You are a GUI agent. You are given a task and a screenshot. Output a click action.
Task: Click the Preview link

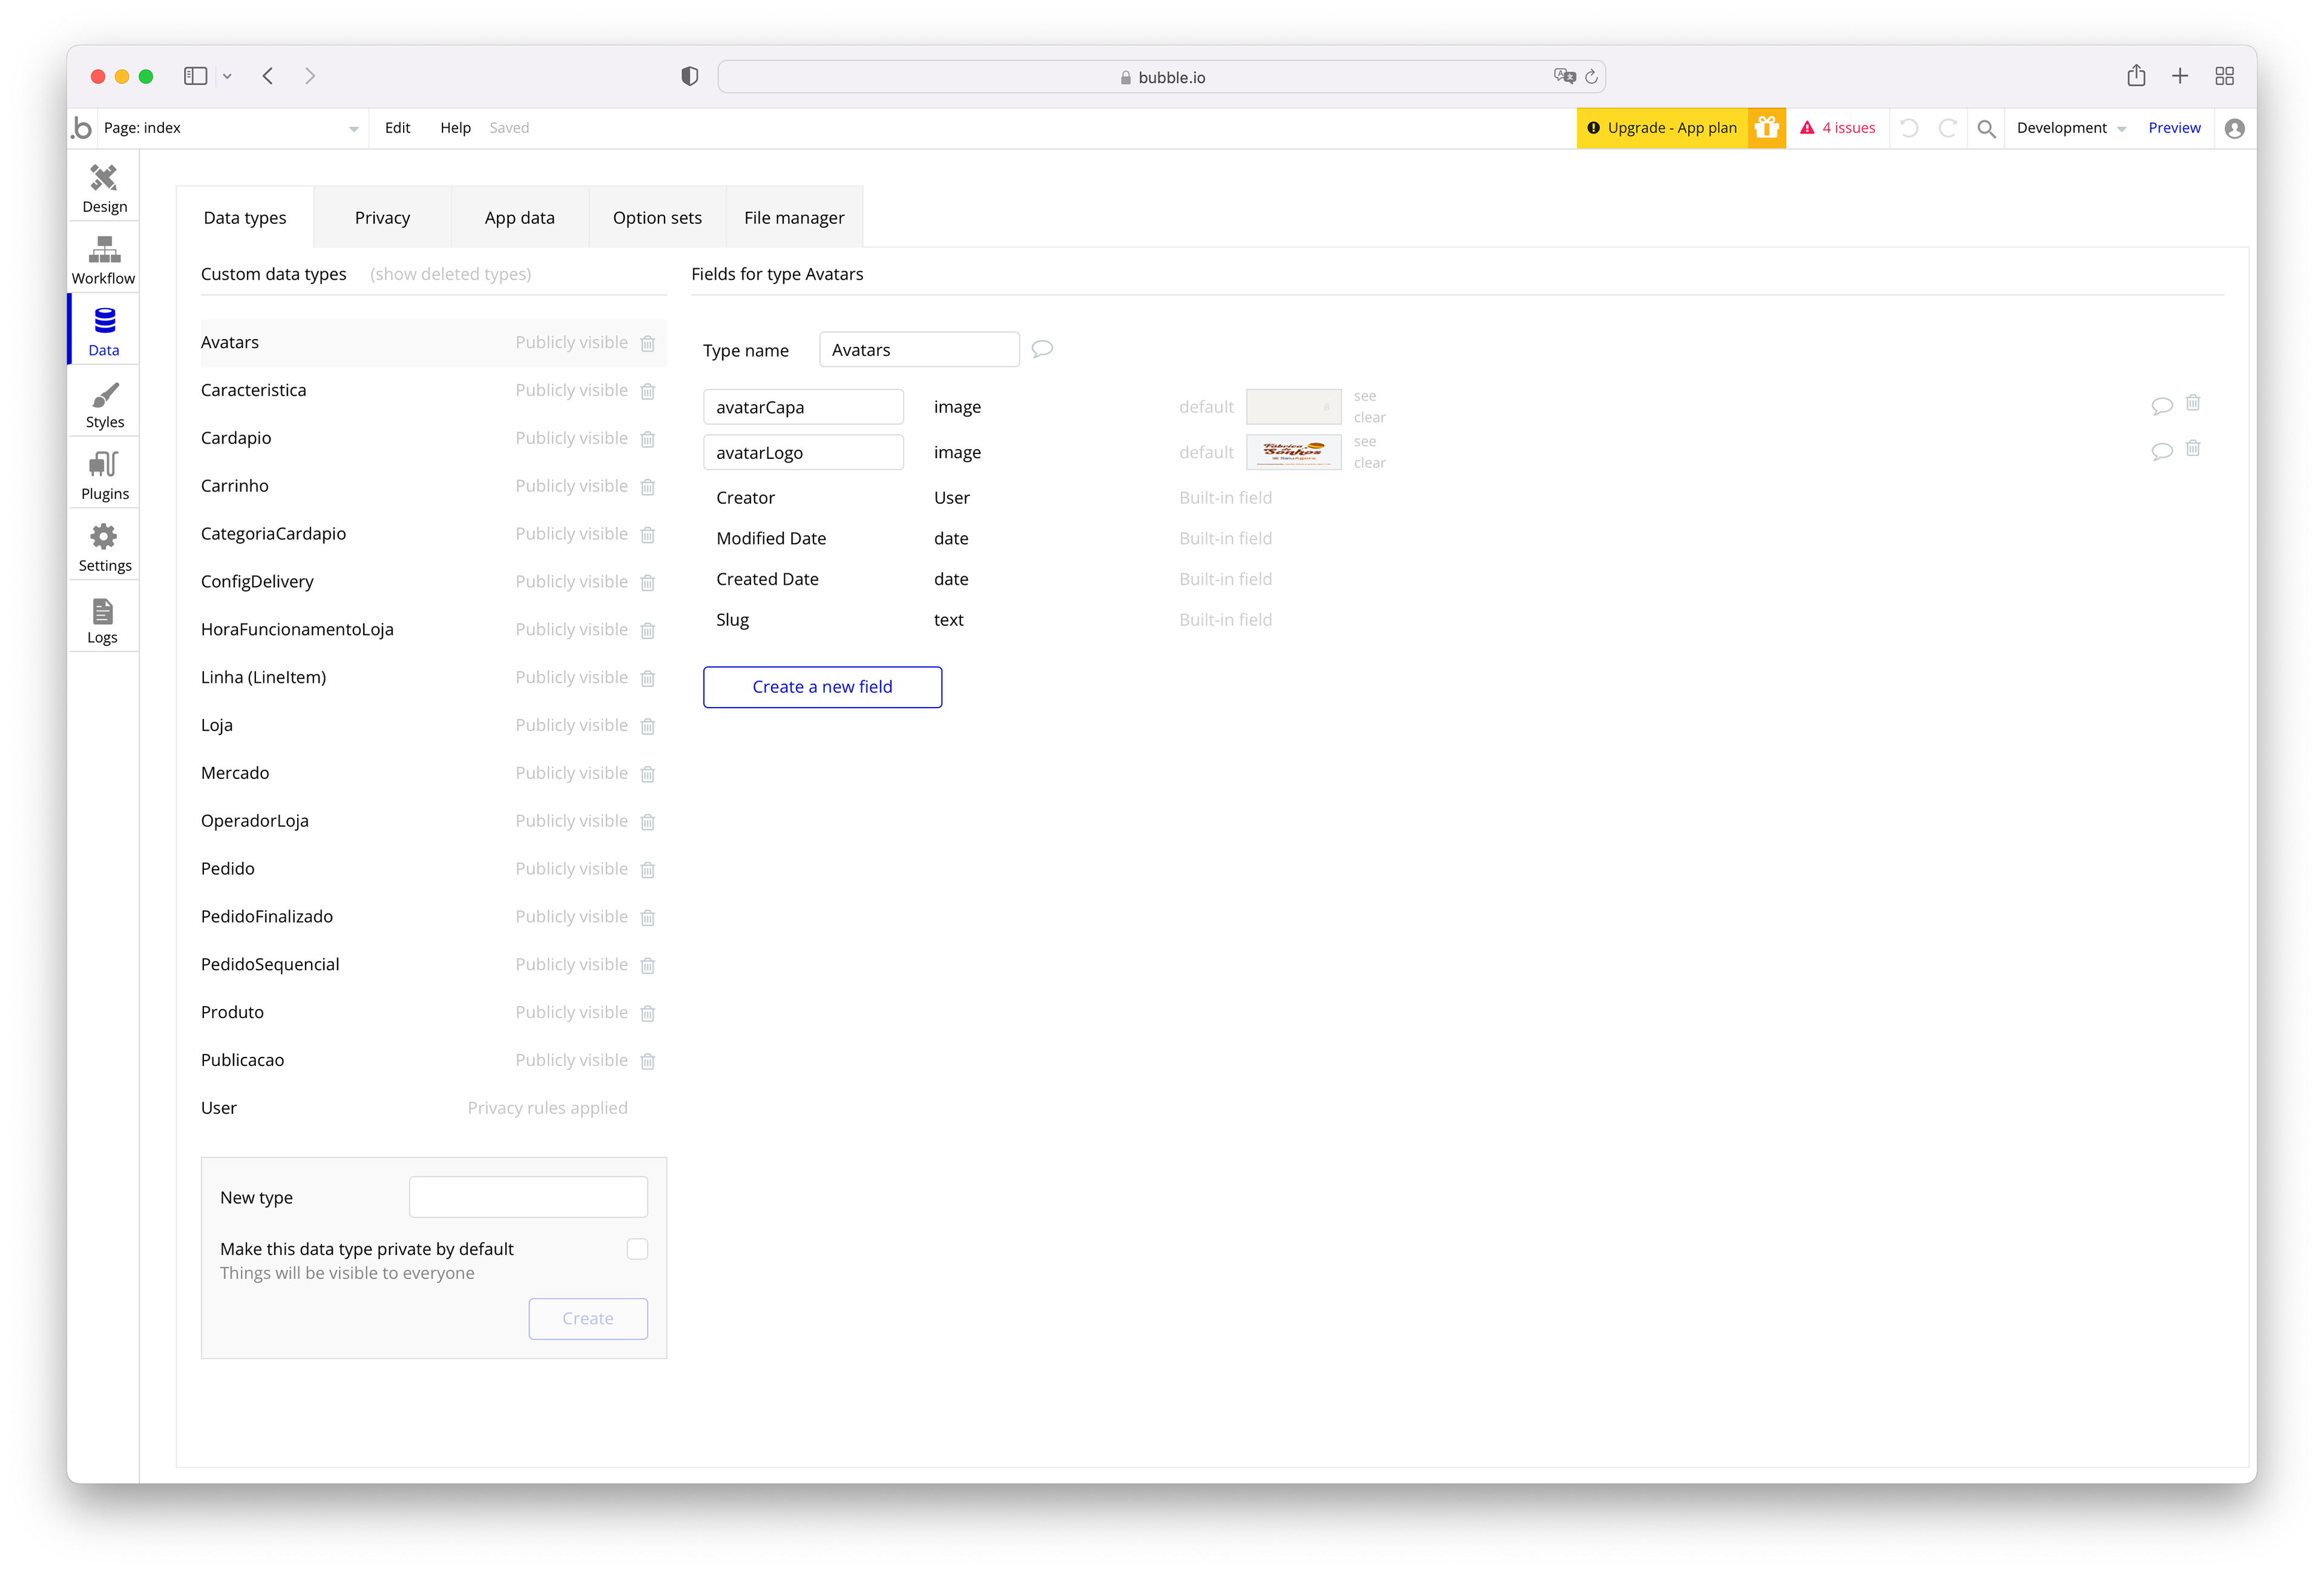(x=2174, y=128)
